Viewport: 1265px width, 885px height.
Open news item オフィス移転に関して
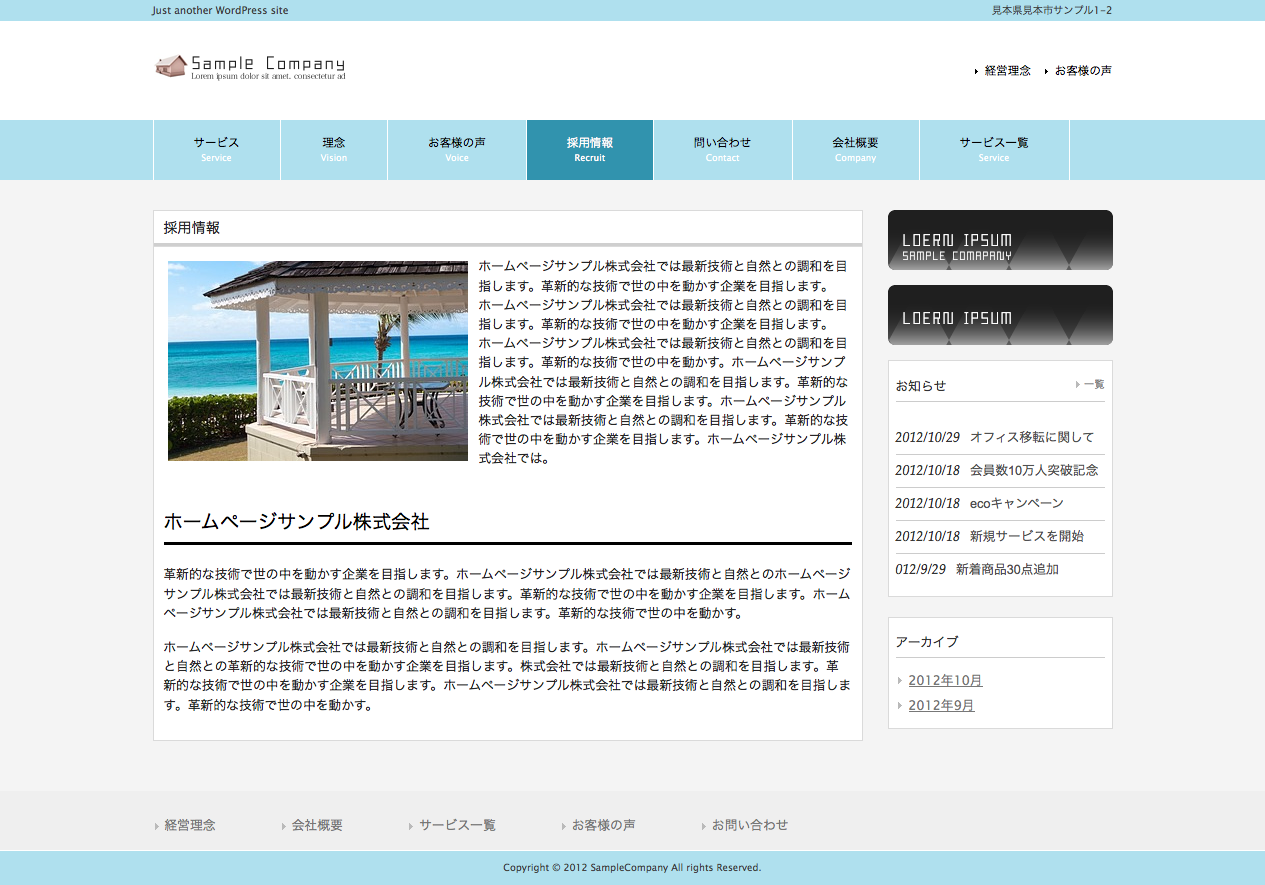(1032, 437)
